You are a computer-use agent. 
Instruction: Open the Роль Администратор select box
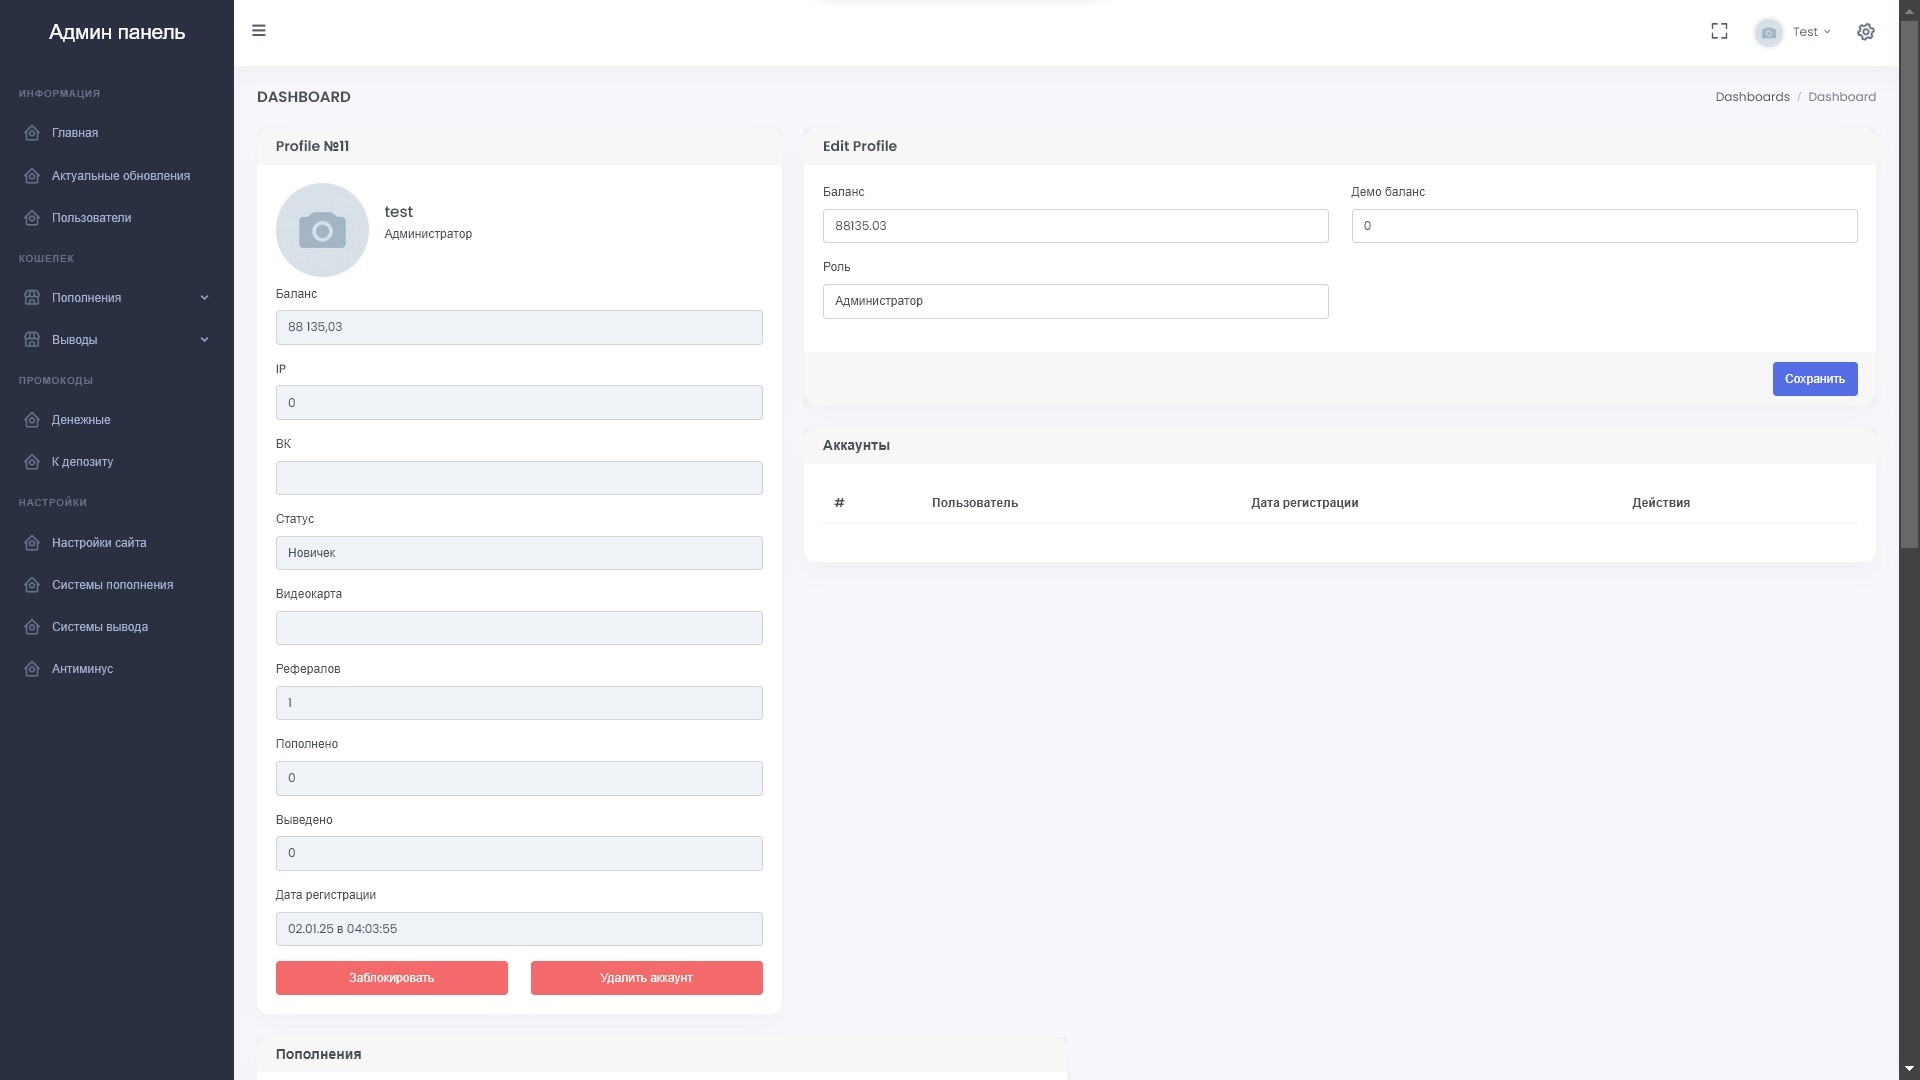[x=1075, y=301]
